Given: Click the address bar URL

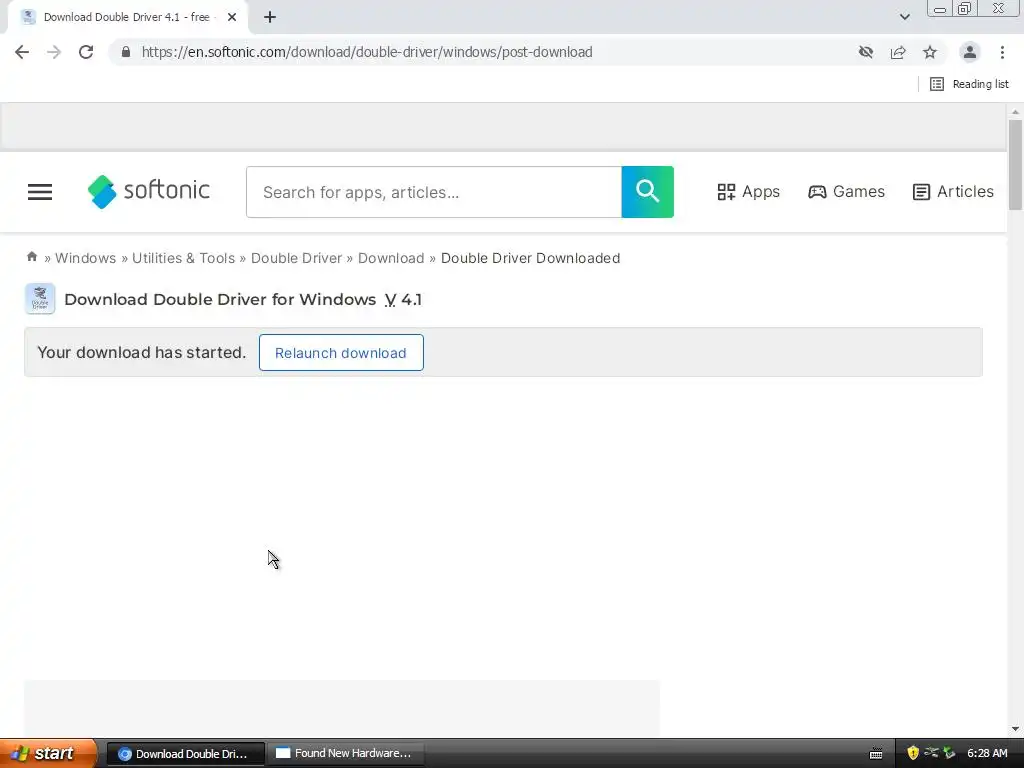Looking at the screenshot, I should tap(367, 52).
